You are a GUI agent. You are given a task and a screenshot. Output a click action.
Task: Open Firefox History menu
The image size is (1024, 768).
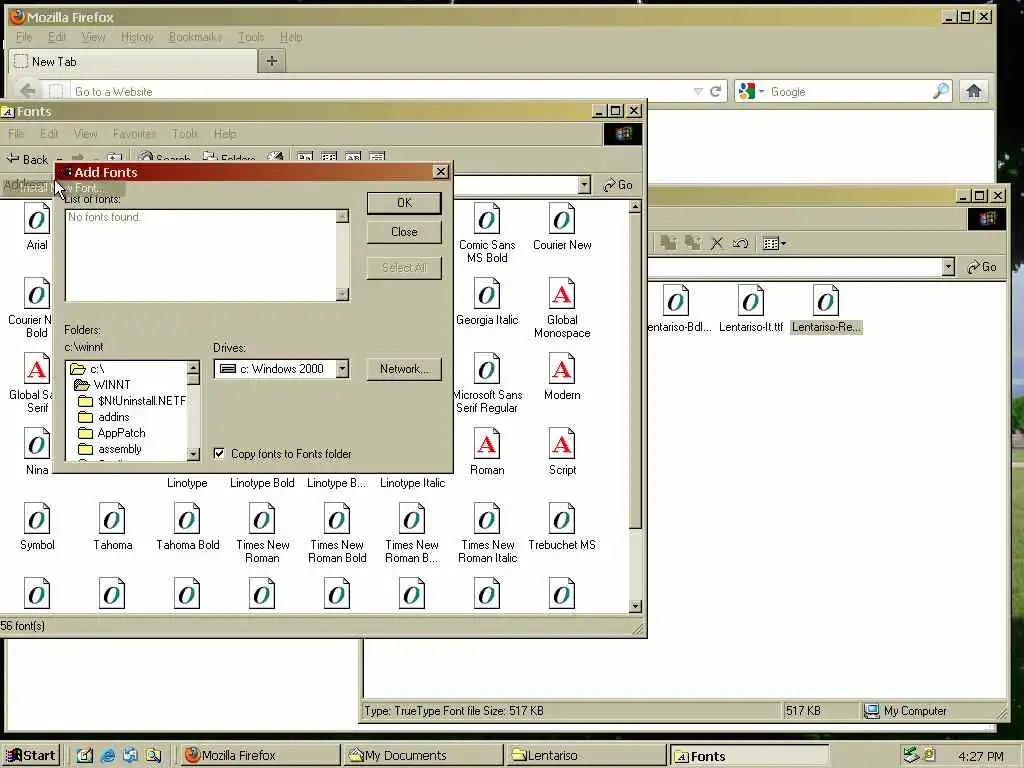coord(137,37)
